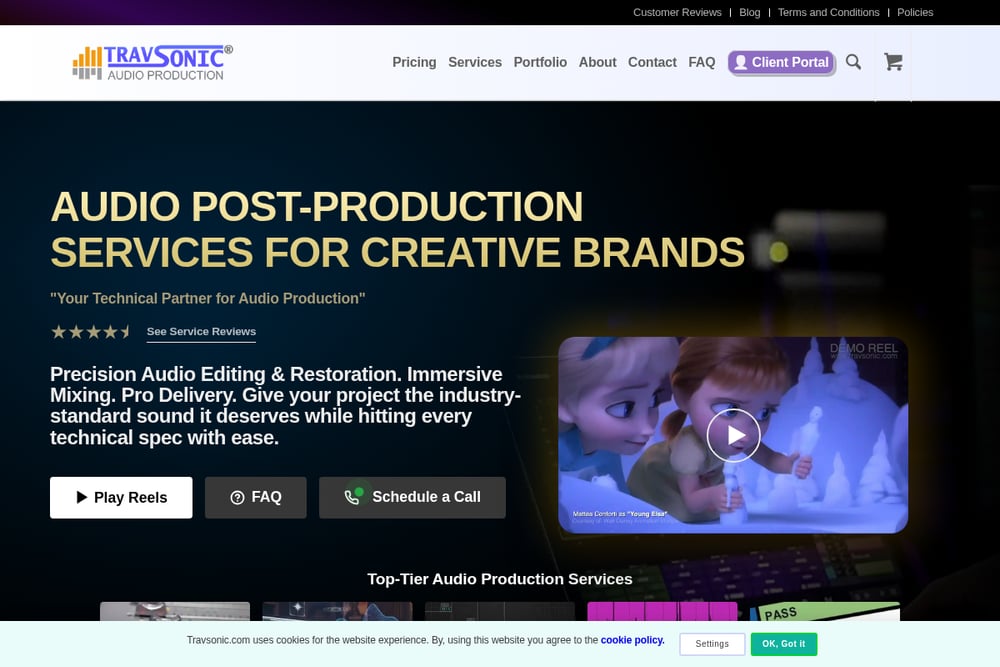Open the cookie policy link
The image size is (1000, 667).
pos(632,640)
